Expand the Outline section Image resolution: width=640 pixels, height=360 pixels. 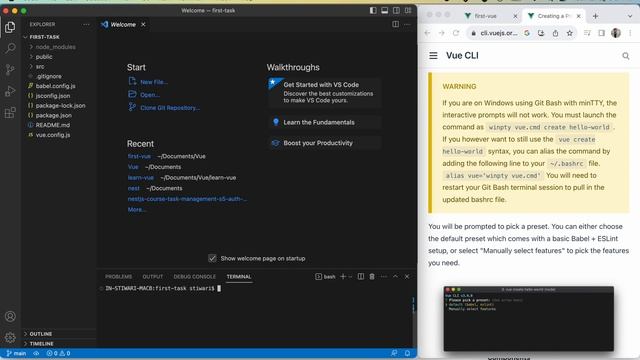(40, 334)
